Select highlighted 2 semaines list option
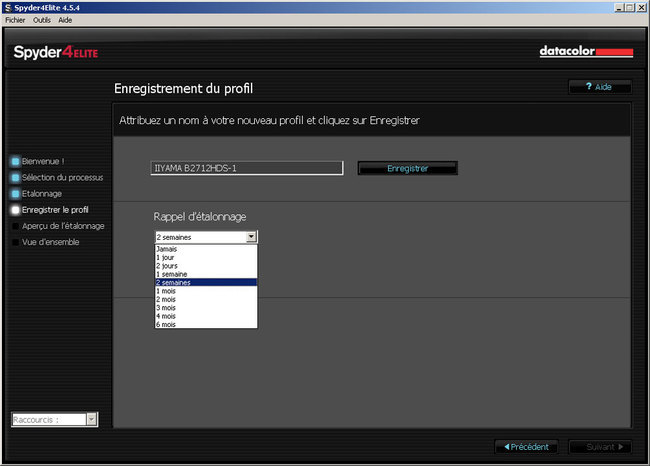650x466 pixels. click(x=206, y=282)
